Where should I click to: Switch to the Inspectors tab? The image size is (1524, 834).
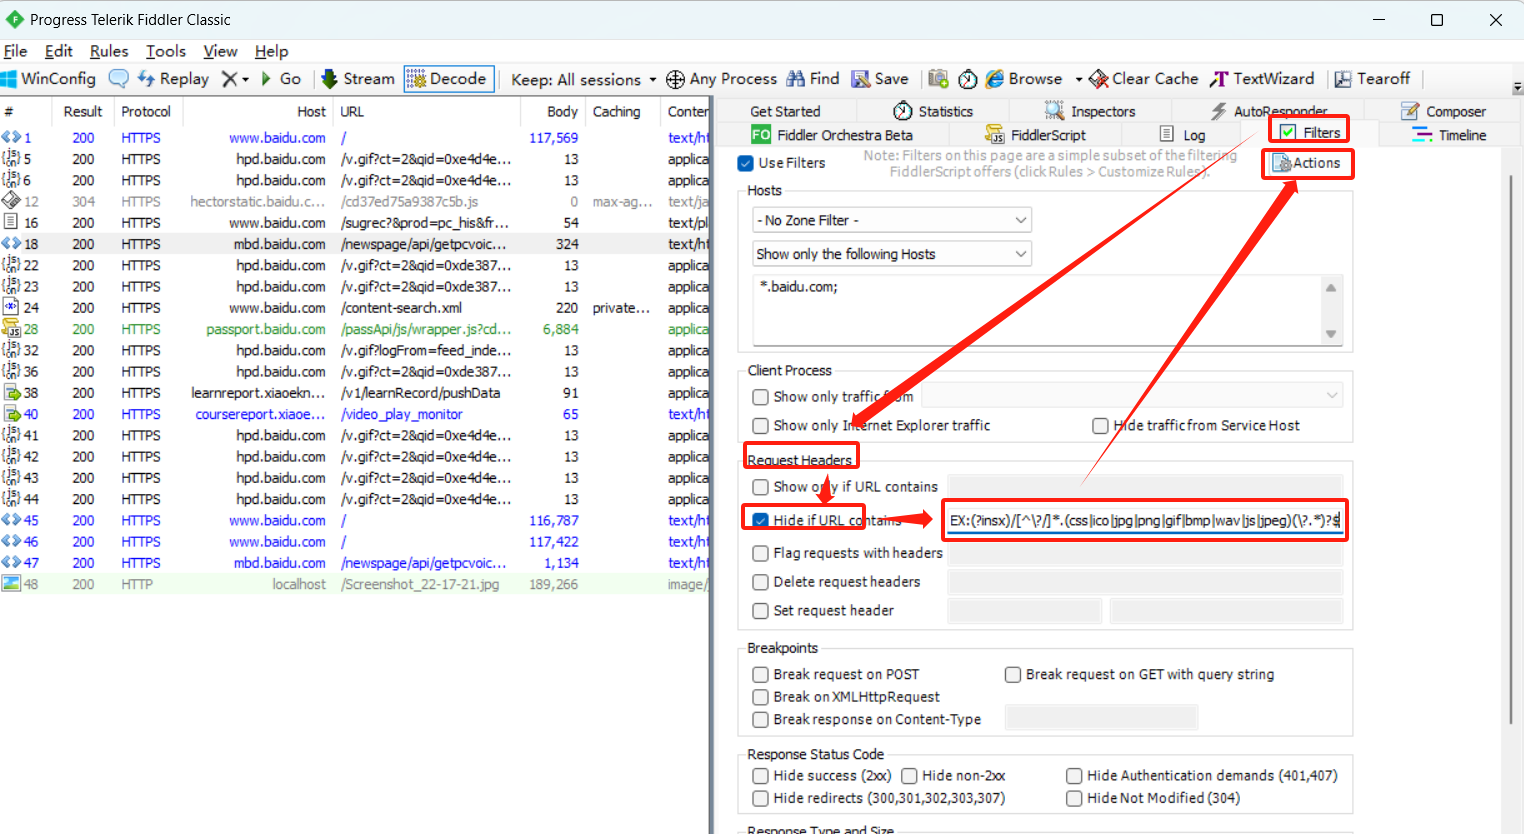[x=1090, y=112]
